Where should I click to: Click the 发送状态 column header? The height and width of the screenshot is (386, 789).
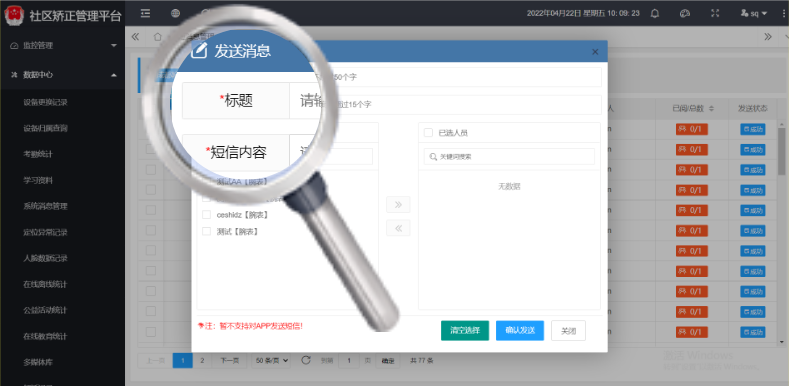pyautogui.click(x=753, y=109)
